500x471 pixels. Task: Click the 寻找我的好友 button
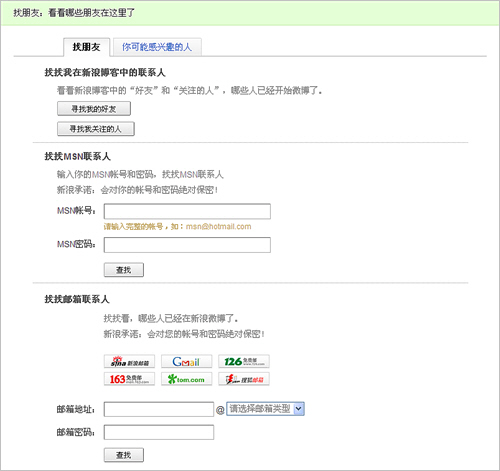coord(94,109)
